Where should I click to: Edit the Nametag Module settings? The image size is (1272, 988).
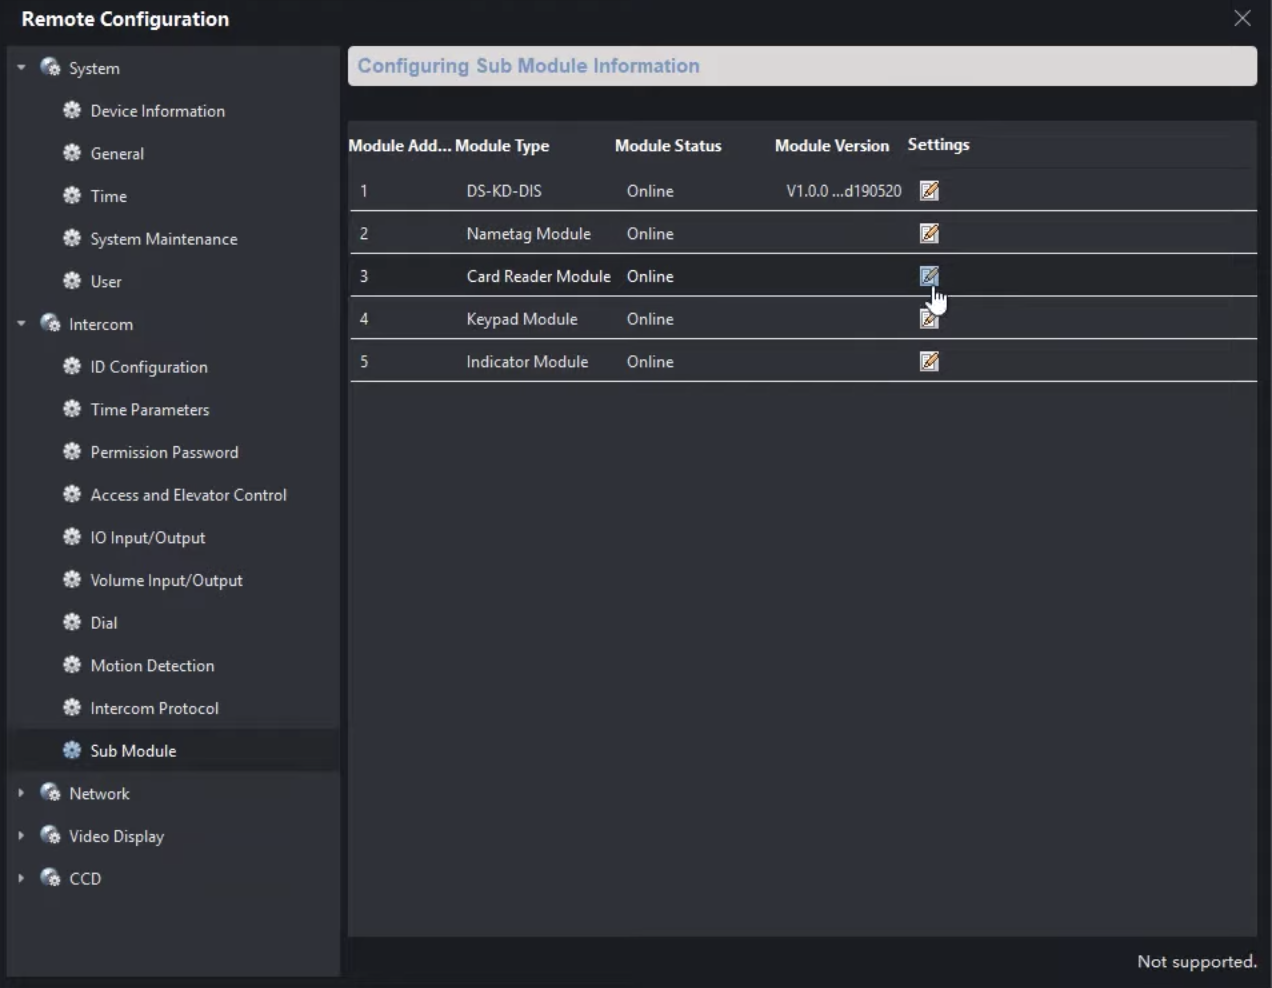tap(929, 234)
